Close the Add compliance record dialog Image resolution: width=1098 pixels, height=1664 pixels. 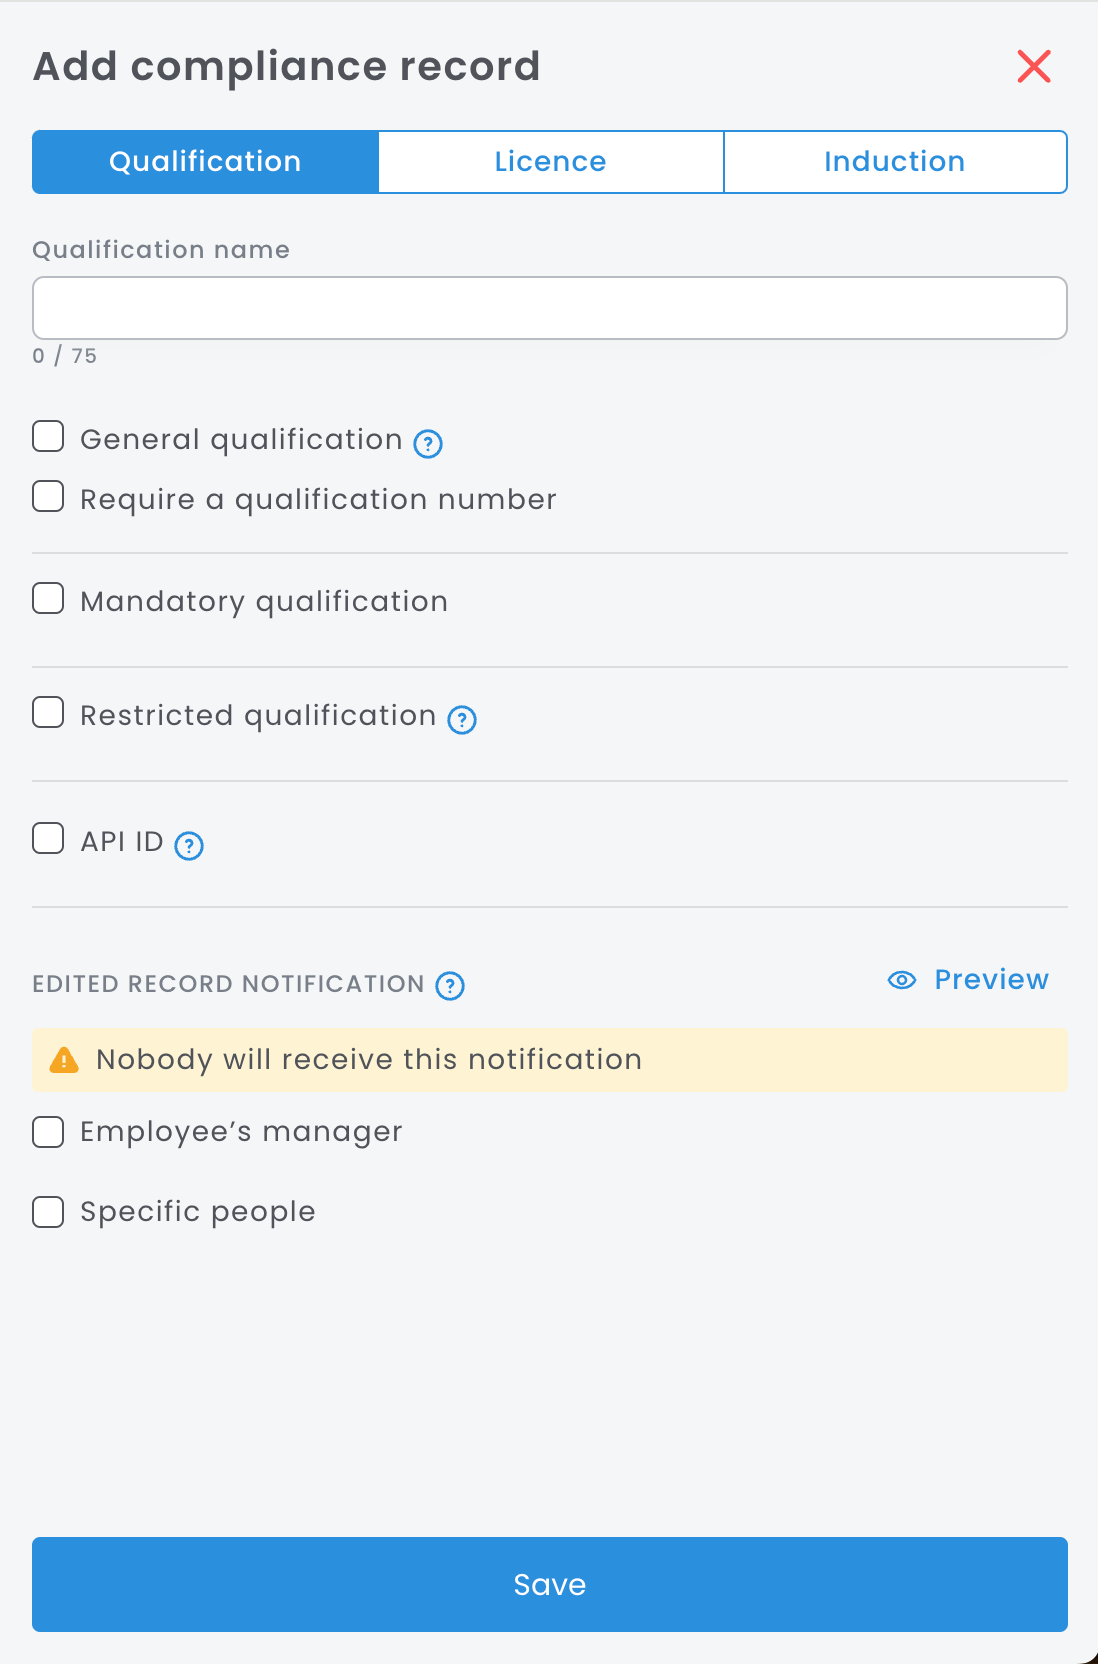[1034, 67]
